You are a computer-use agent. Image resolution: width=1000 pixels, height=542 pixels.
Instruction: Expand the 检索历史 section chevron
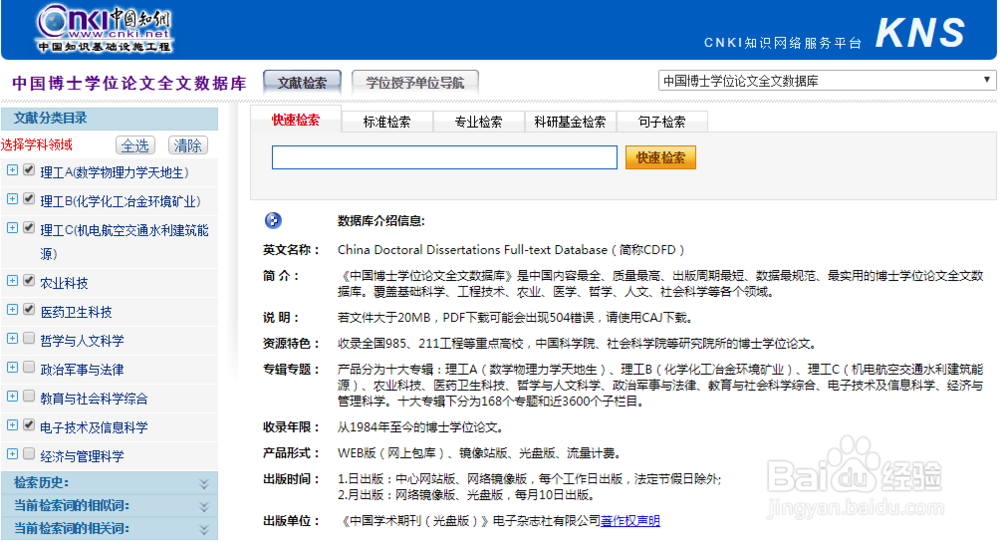(204, 483)
